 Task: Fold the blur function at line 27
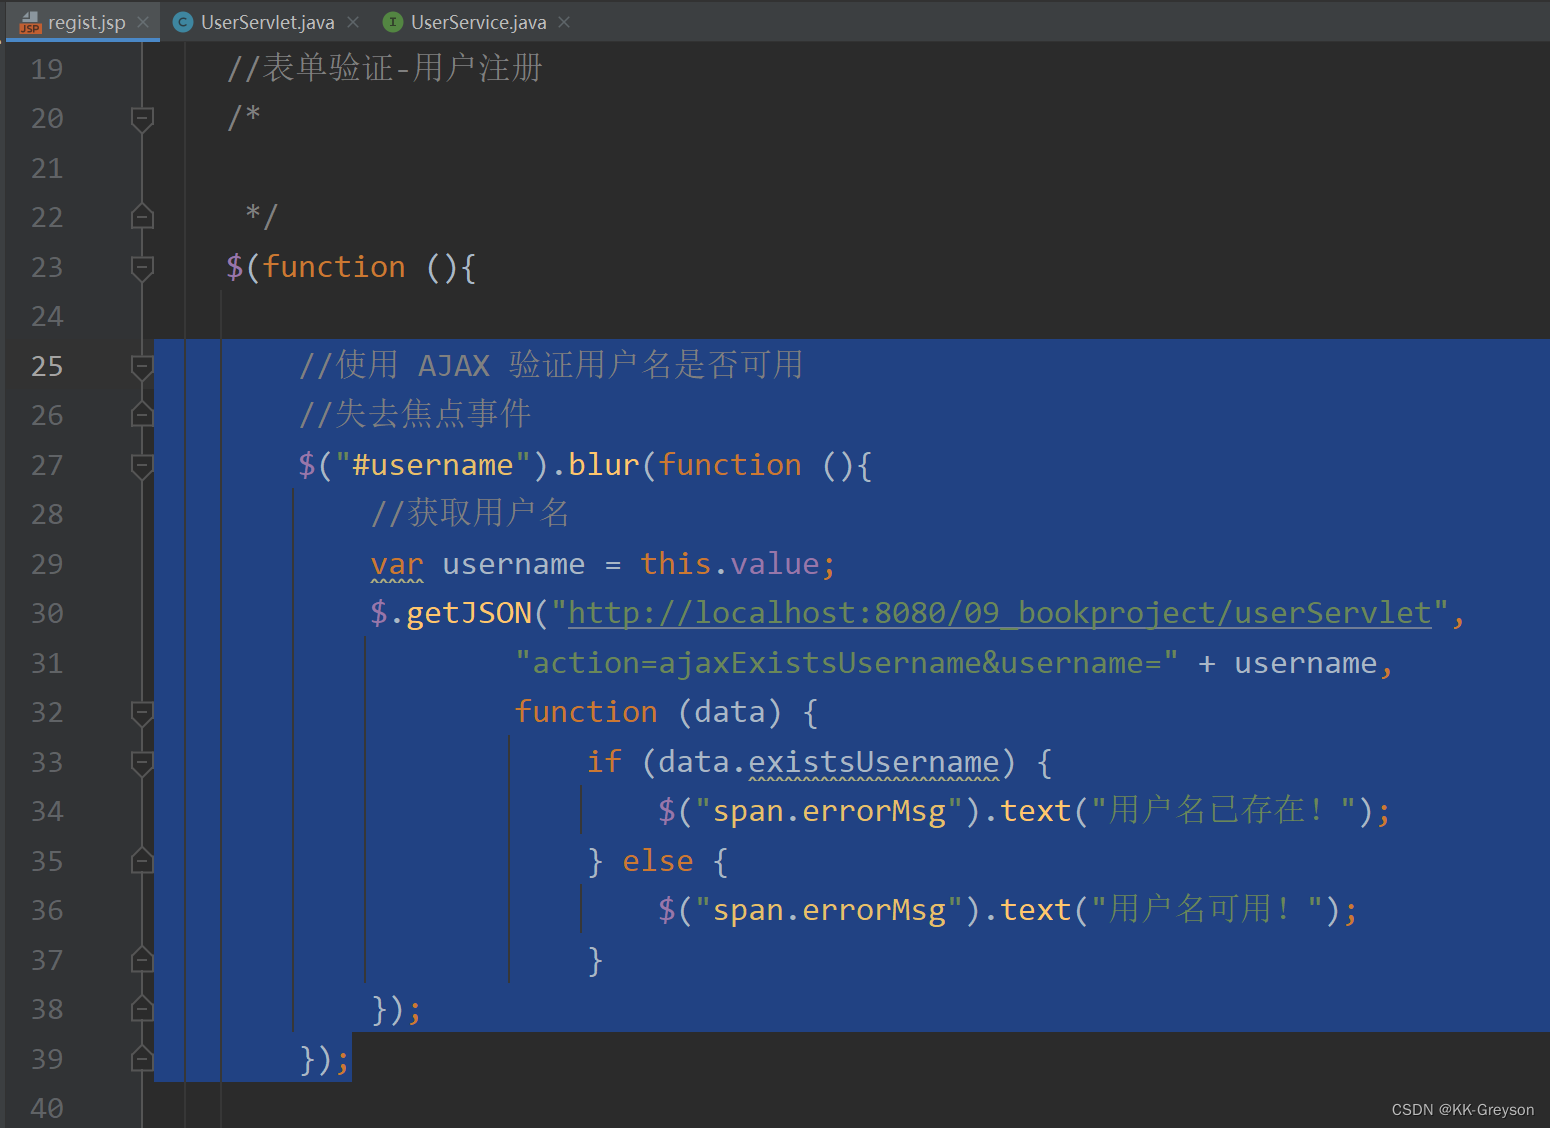pos(142,466)
